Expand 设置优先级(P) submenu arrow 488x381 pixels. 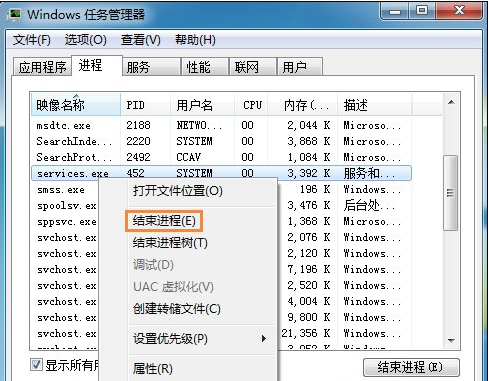(264, 339)
